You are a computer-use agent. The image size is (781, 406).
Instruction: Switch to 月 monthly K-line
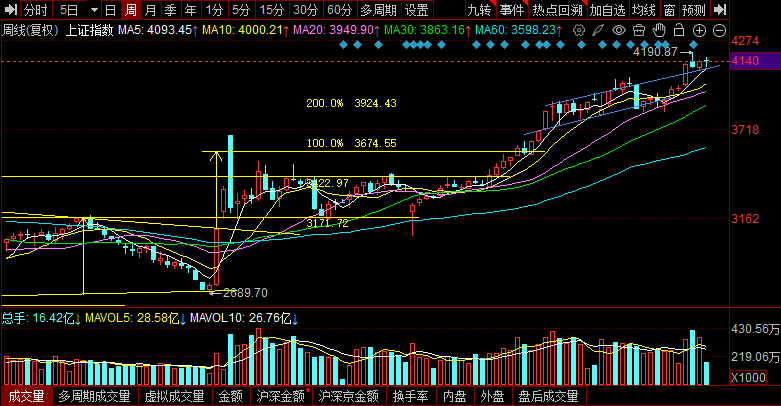coord(150,10)
